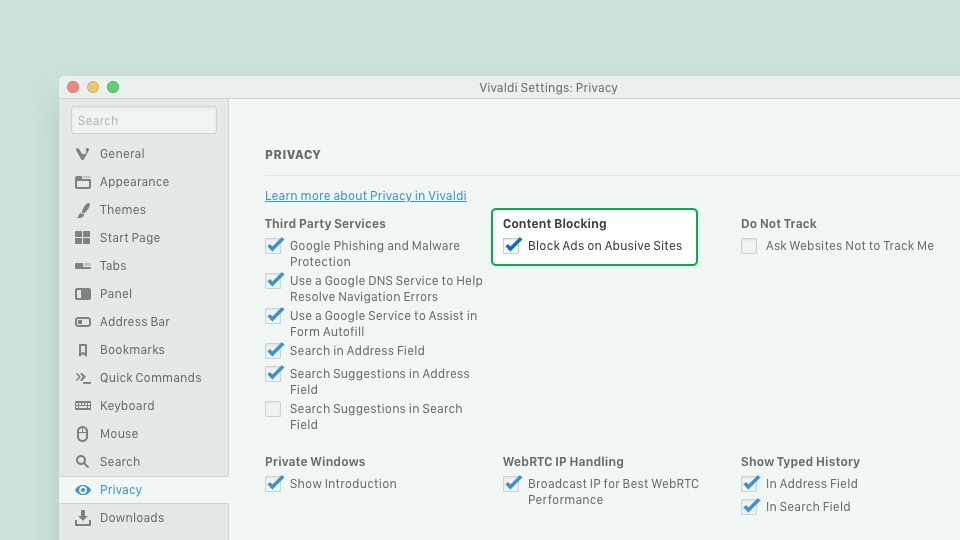Open the Tabs settings icon
Viewport: 960px width, 540px height.
pos(83,266)
